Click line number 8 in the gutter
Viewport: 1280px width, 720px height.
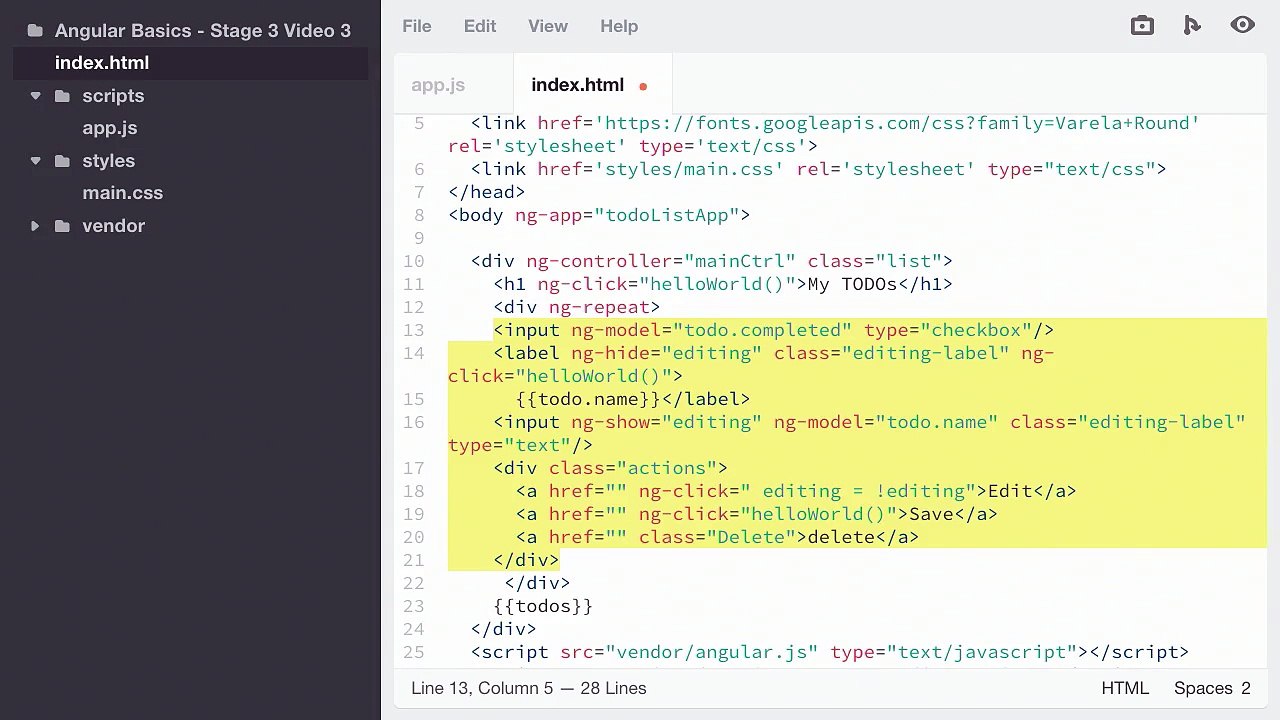(419, 215)
